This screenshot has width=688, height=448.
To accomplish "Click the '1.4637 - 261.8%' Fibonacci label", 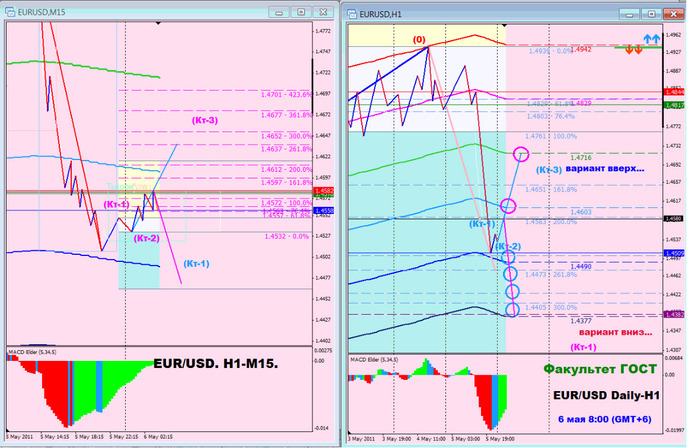I will 286,149.
